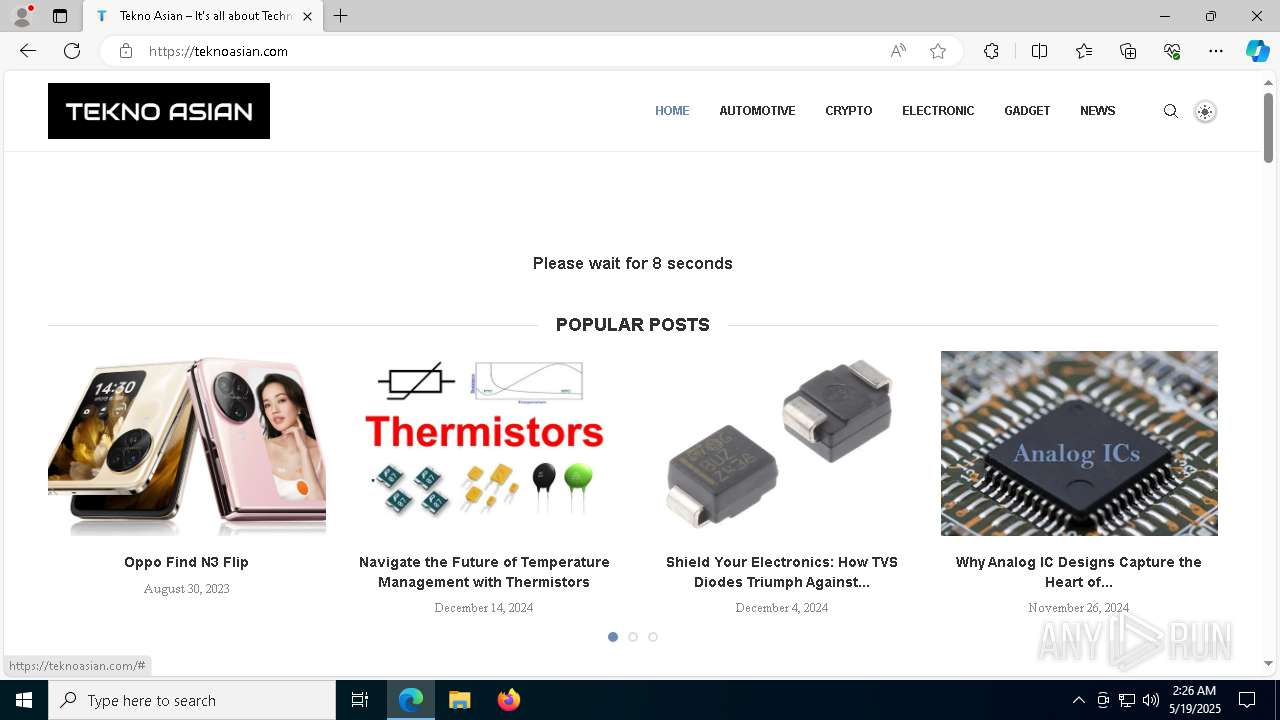The image size is (1280, 720).
Task: Close the Tekno Asian tab
Action: point(307,16)
